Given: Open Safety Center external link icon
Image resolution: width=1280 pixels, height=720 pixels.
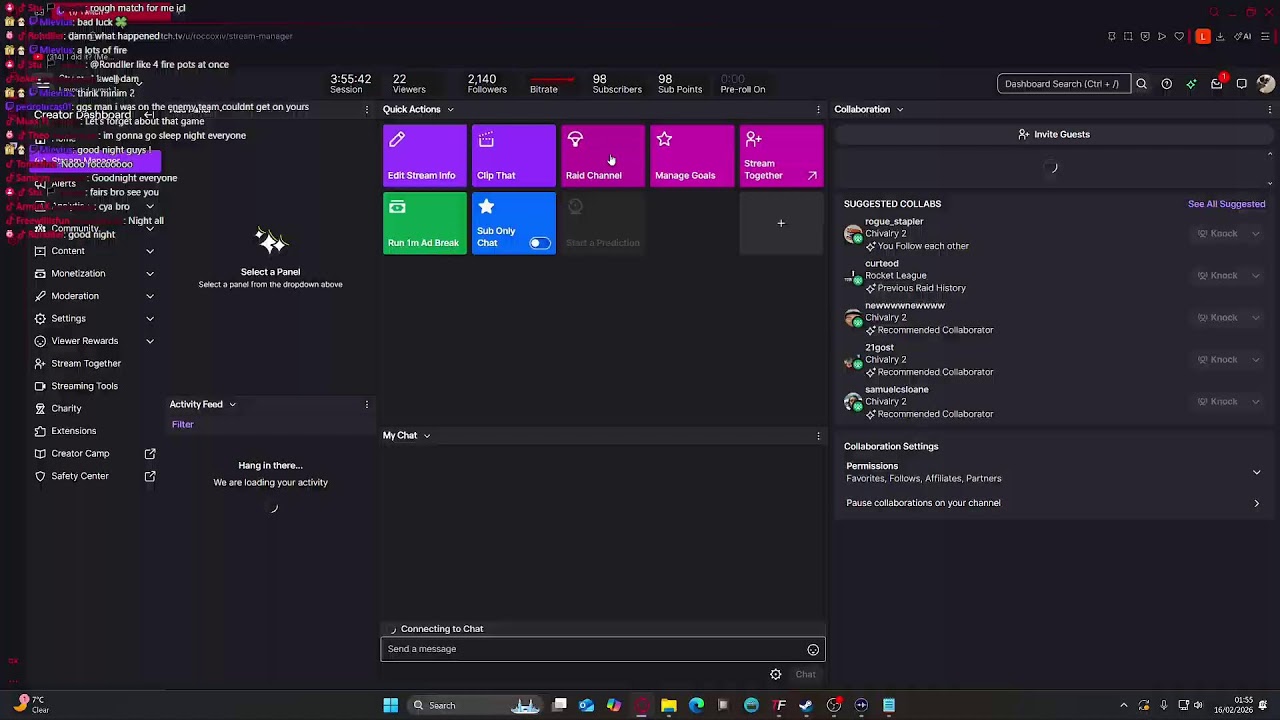Looking at the screenshot, I should point(150,476).
